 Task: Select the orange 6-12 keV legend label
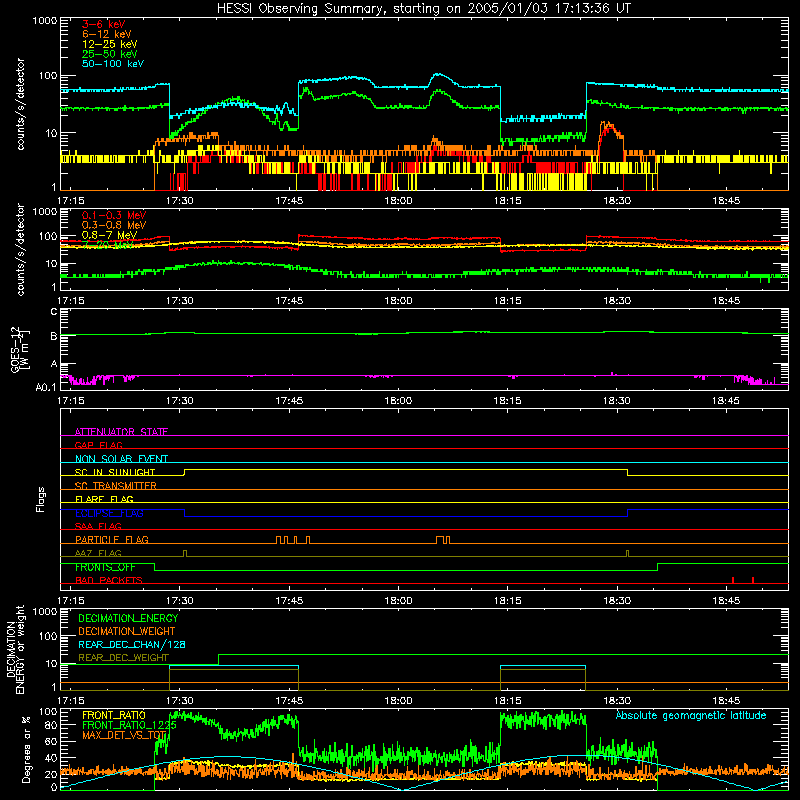(107, 34)
